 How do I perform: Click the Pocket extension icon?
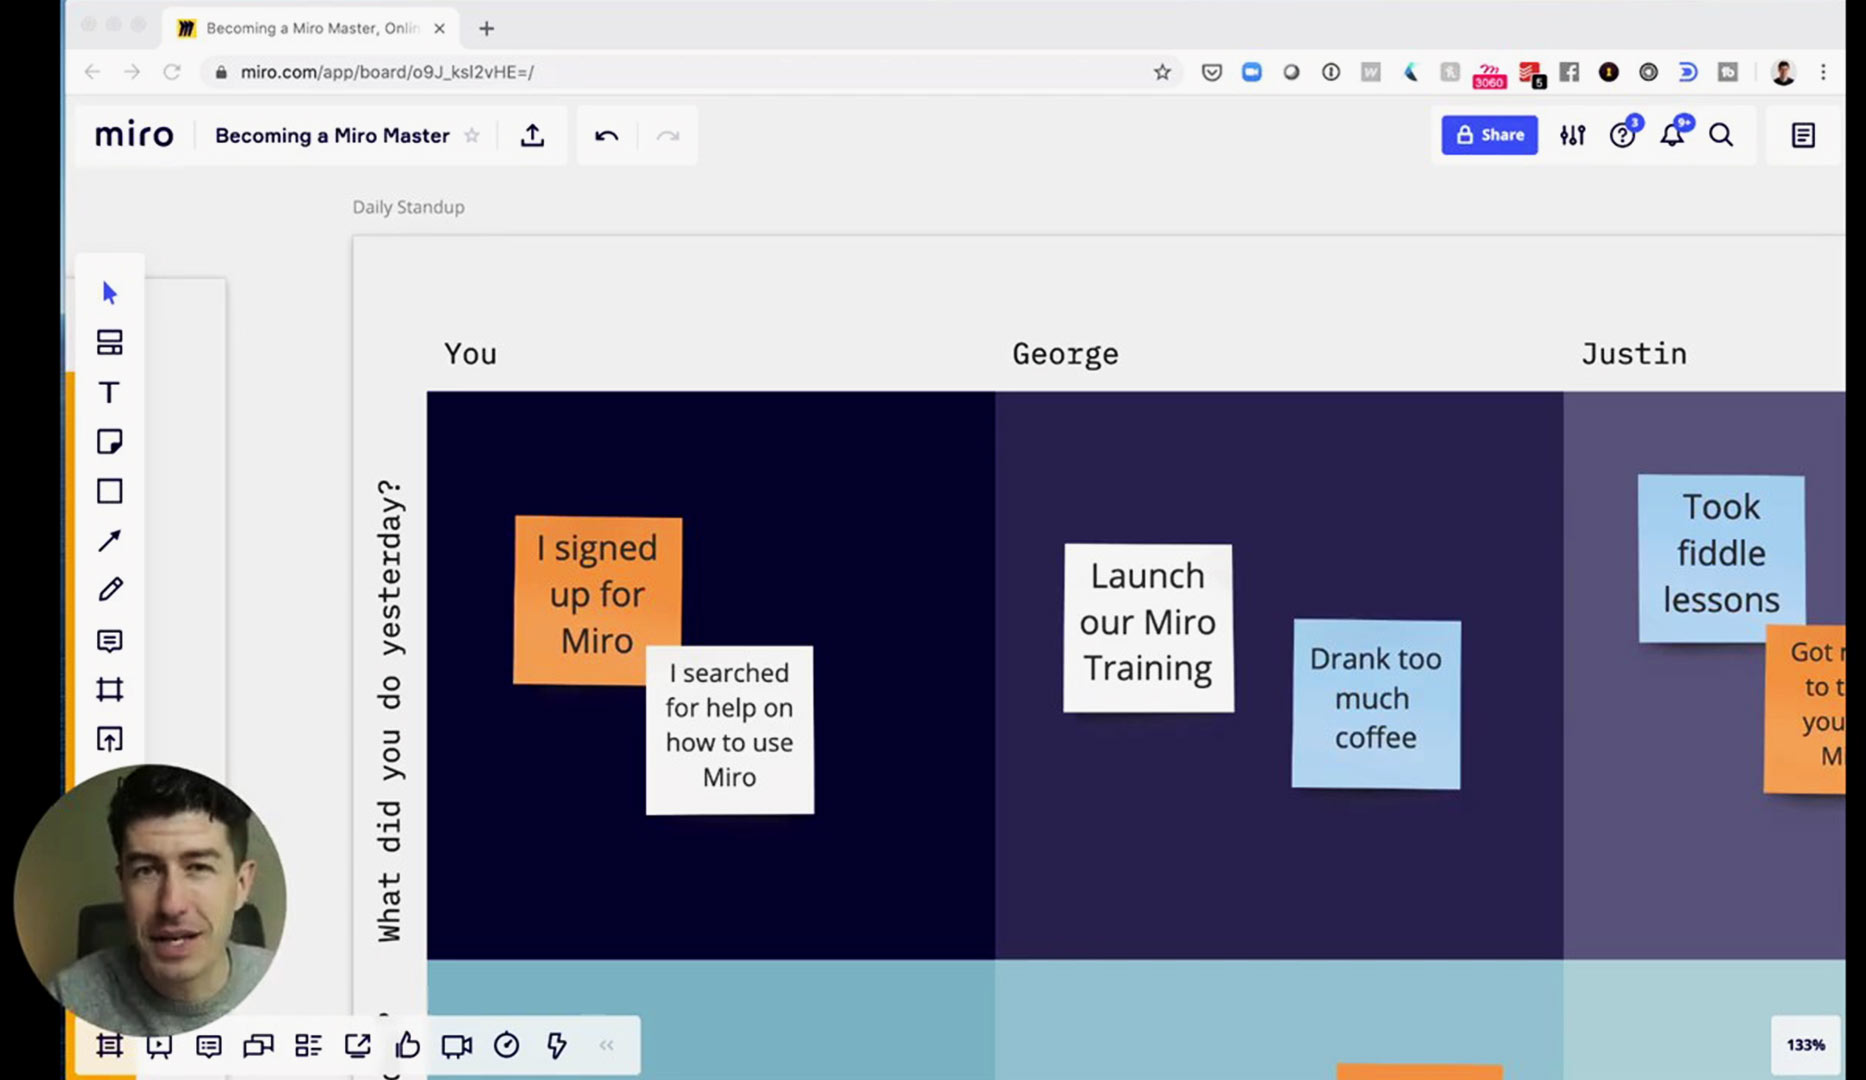1211,72
